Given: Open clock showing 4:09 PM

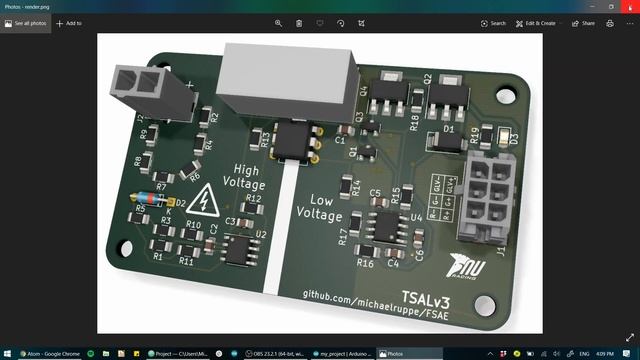Looking at the screenshot, I should 604,353.
